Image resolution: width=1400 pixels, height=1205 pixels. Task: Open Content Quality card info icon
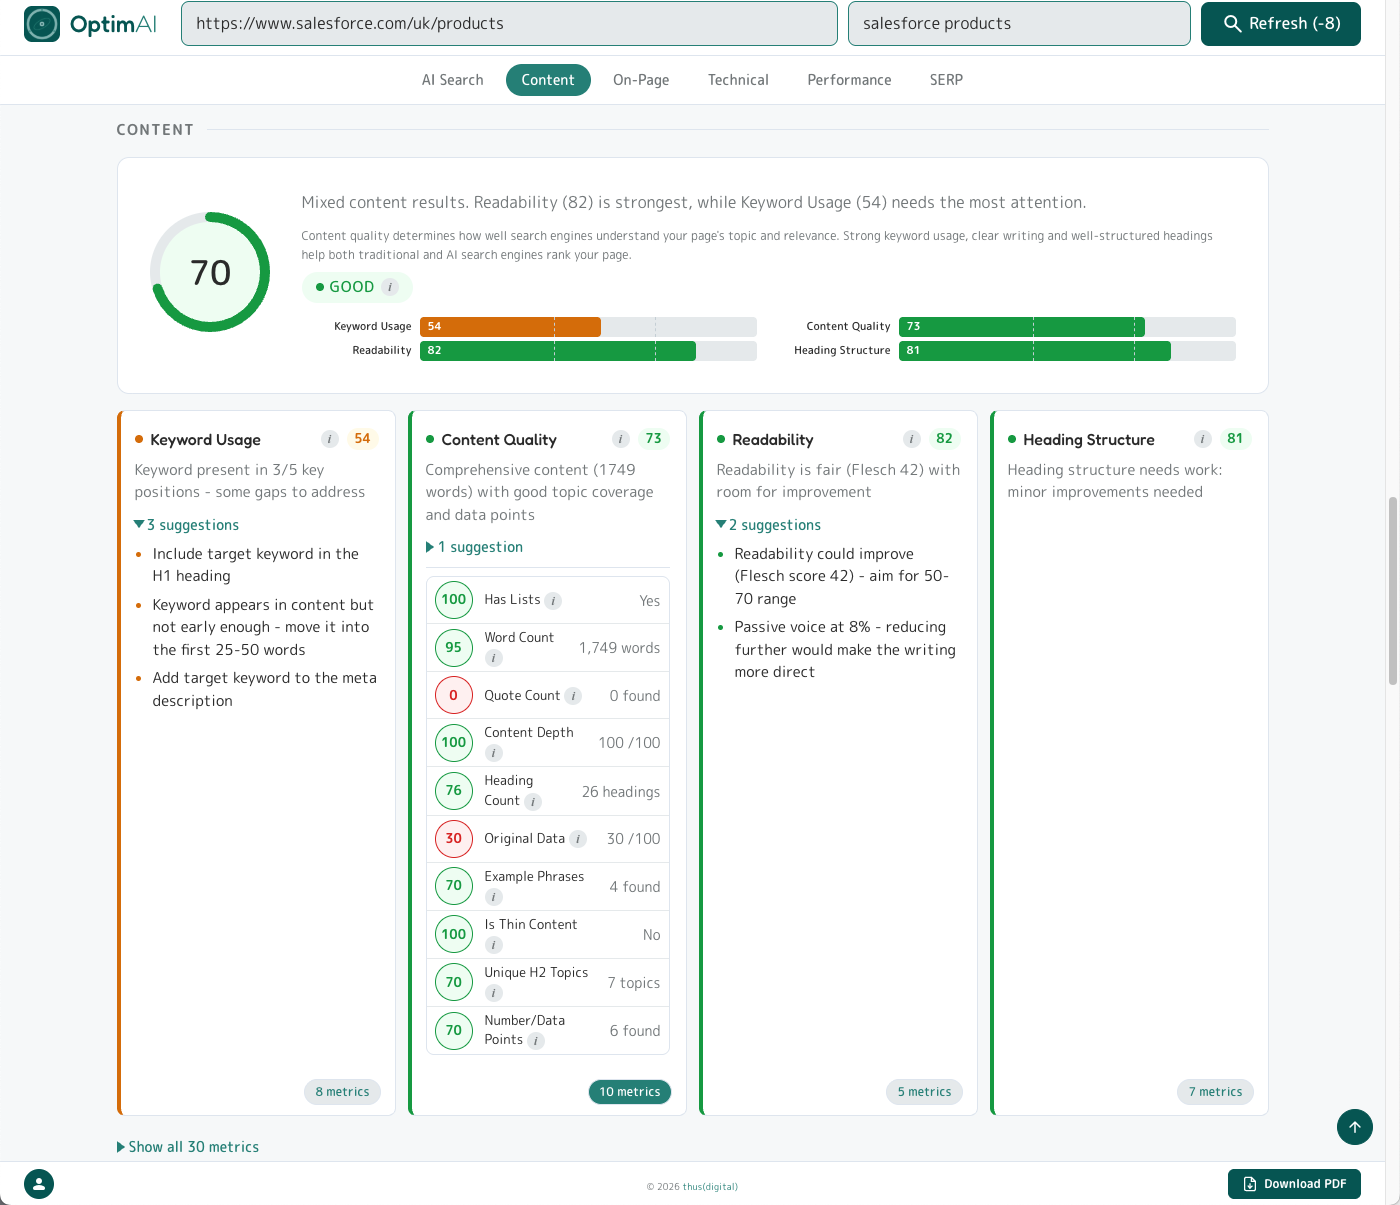(620, 439)
